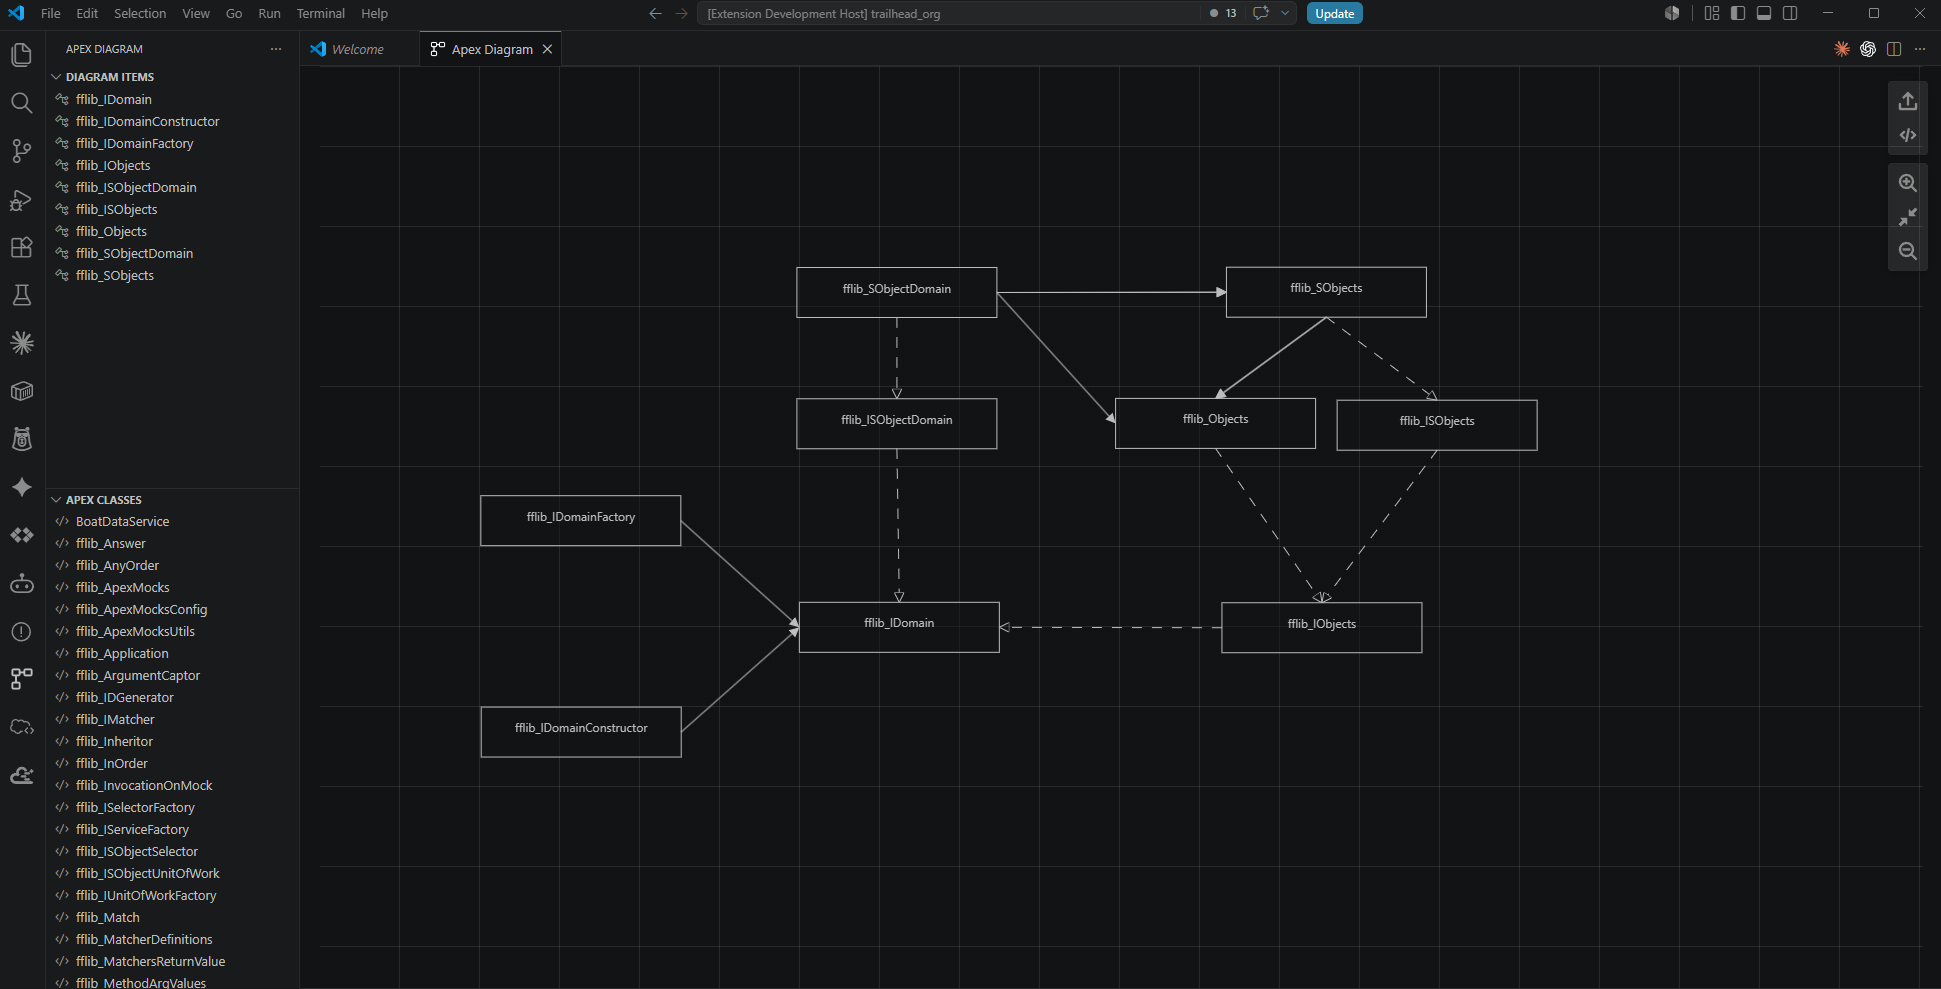Click the ChatGPT icon in editor toolbar
The height and width of the screenshot is (989, 1941).
tap(1868, 49)
